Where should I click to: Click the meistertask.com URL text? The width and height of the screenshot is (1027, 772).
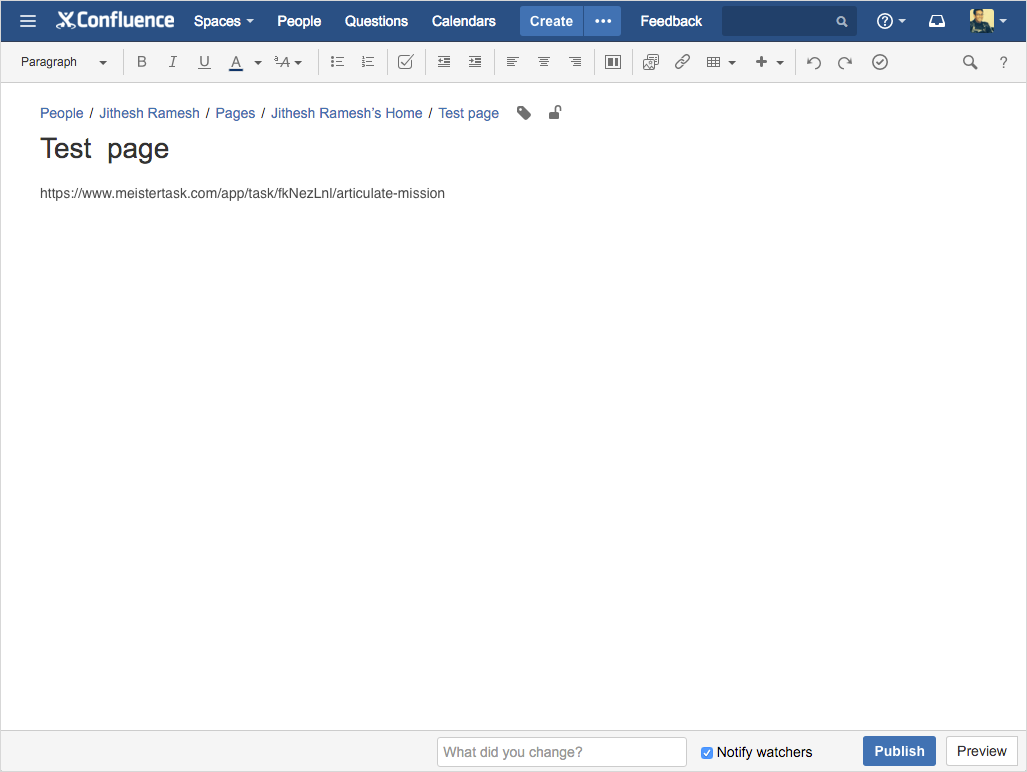[x=242, y=193]
